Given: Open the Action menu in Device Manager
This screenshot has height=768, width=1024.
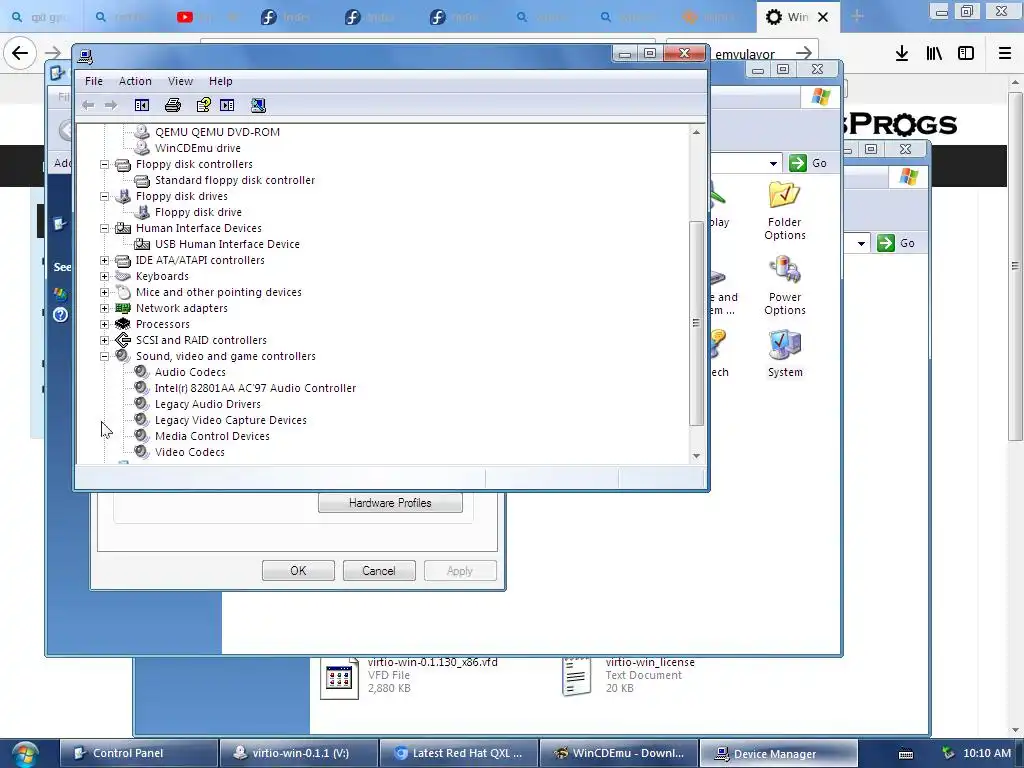Looking at the screenshot, I should (135, 81).
